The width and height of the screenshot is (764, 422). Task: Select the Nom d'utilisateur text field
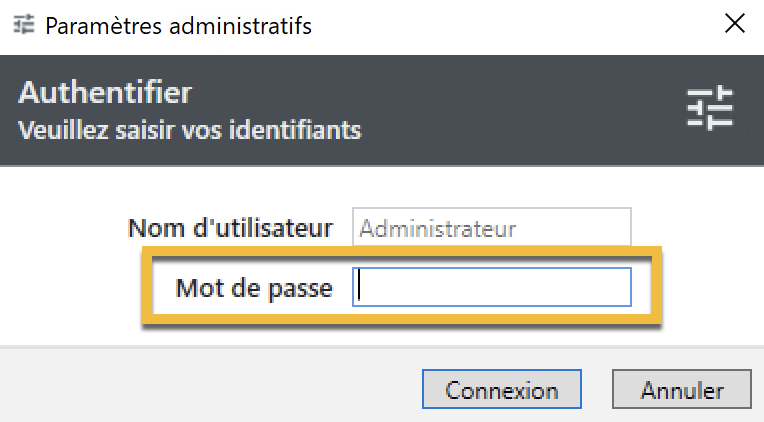pos(492,227)
